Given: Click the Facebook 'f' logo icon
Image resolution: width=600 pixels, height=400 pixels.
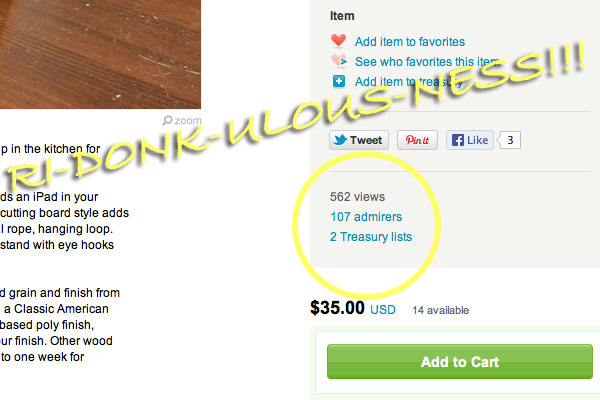Looking at the screenshot, I should pyautogui.click(x=458, y=140).
